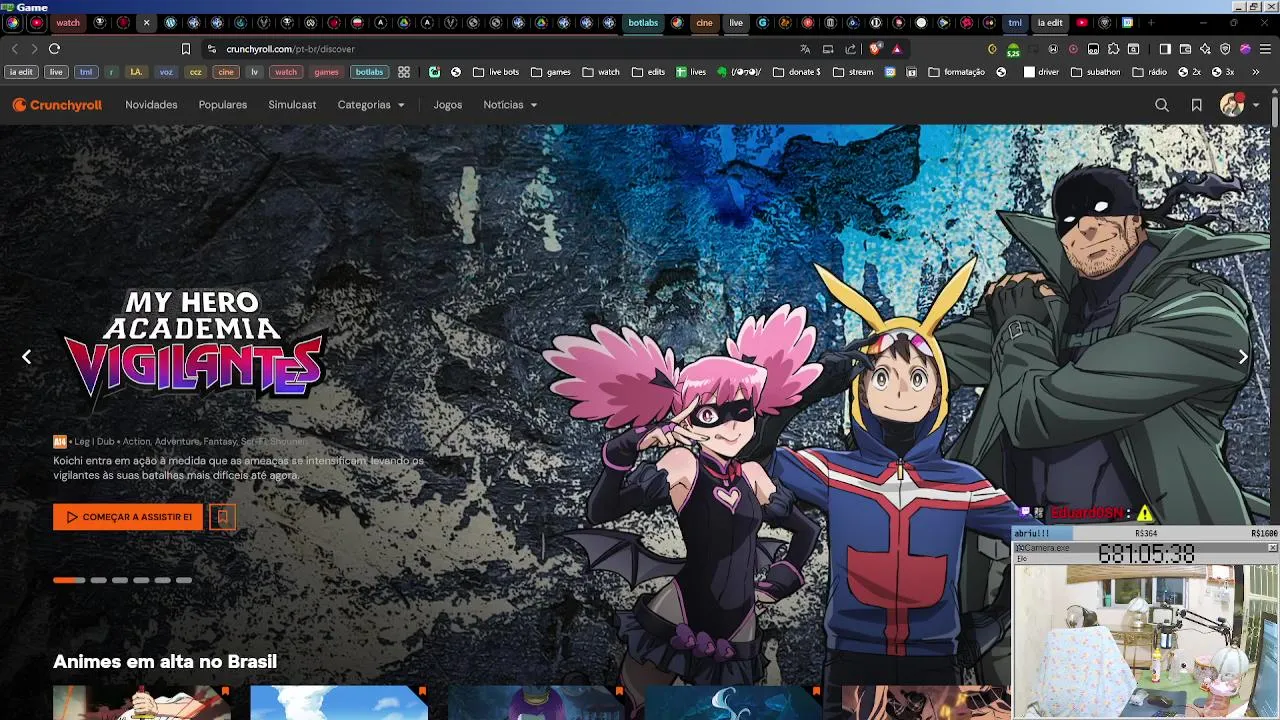Viewport: 1280px width, 720px height.
Task: Click browser back arrow
Action: [x=14, y=49]
